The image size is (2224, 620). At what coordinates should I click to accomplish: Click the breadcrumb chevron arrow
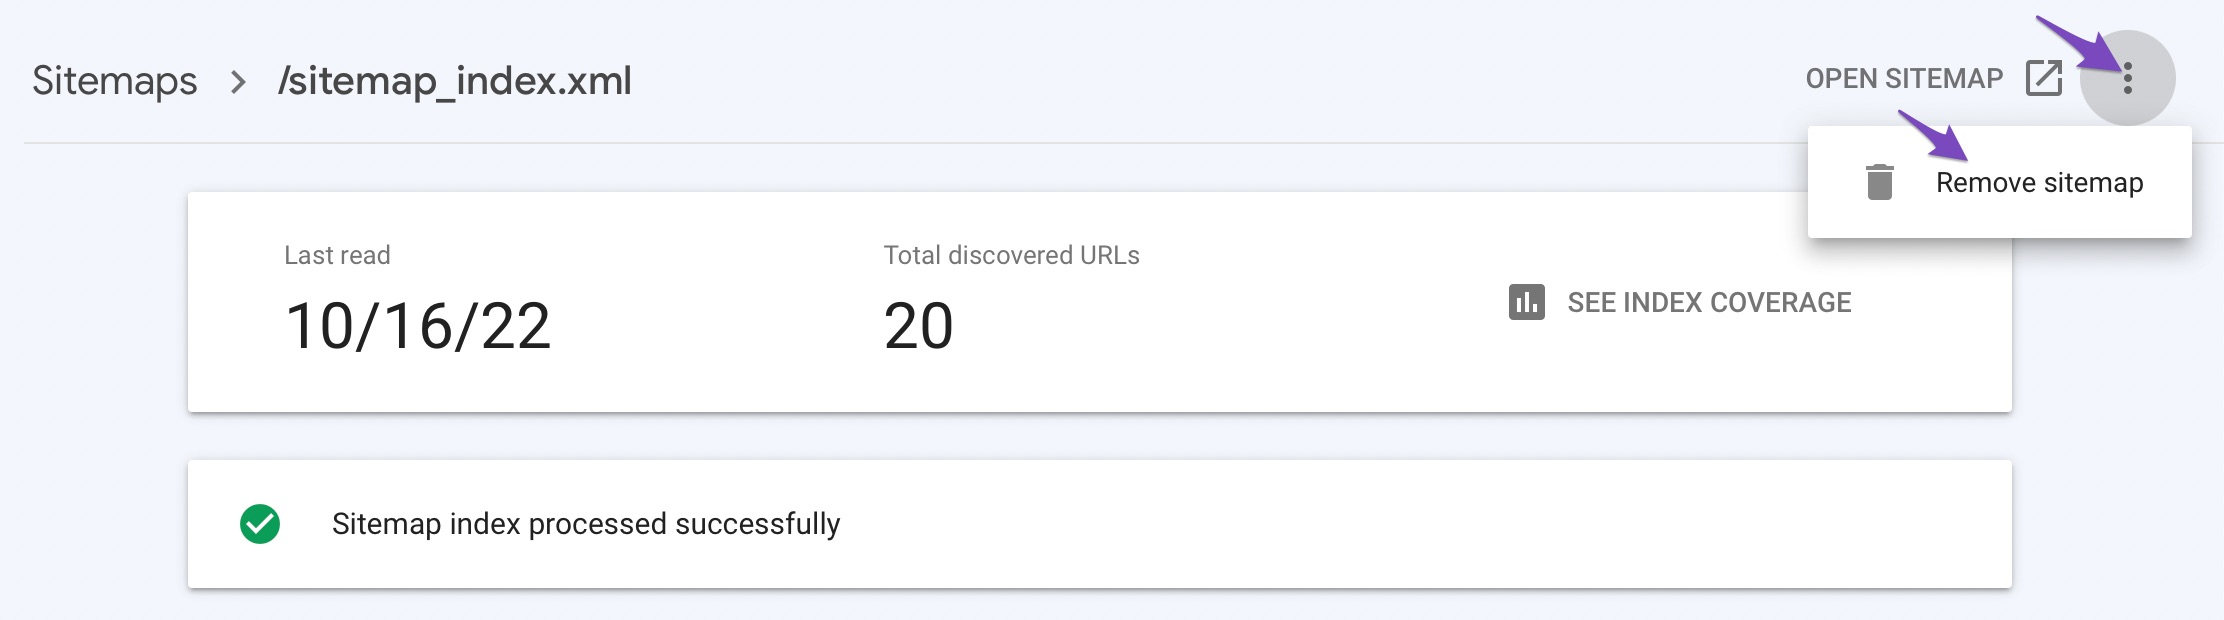pos(238,81)
